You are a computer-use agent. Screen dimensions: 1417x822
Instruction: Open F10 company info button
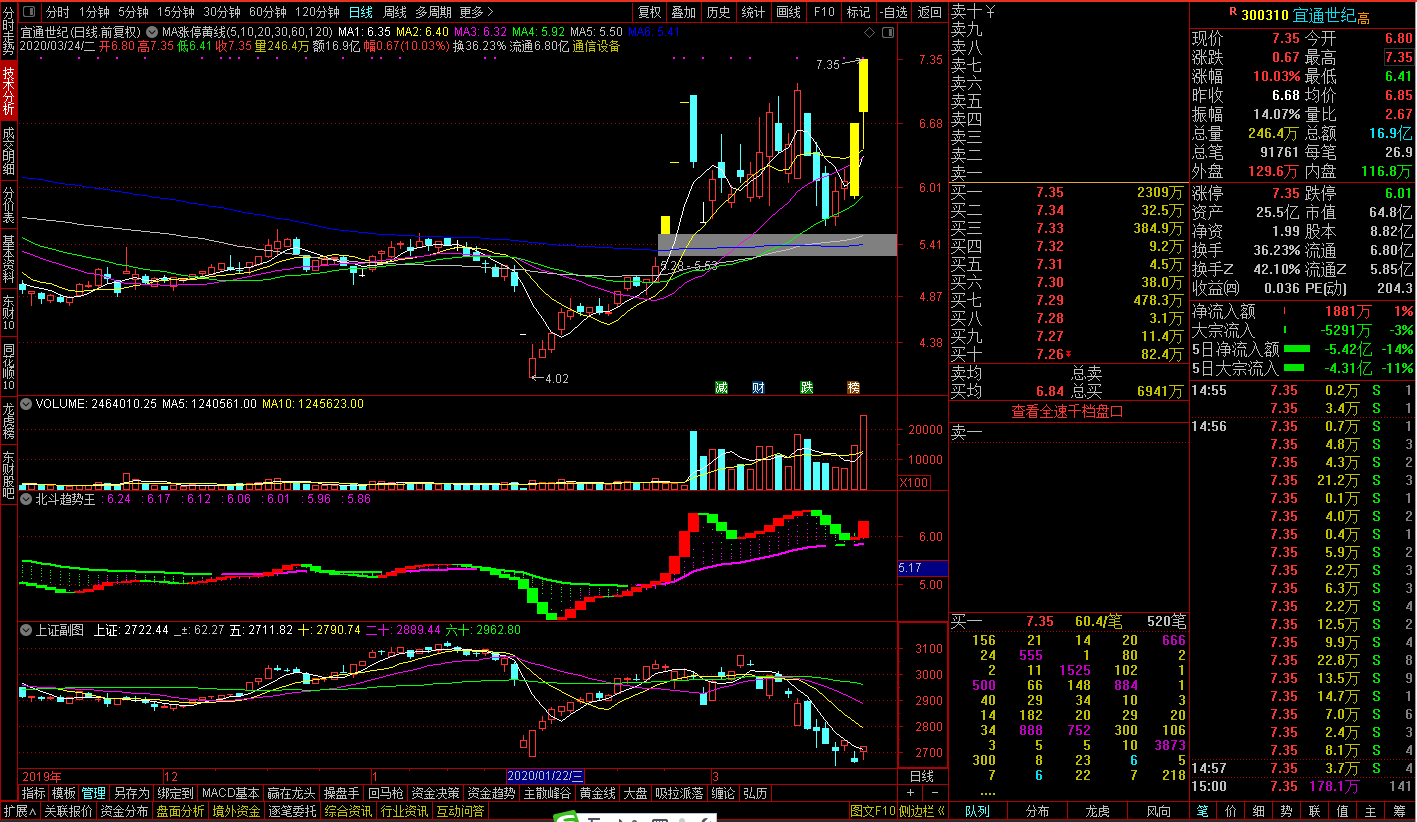click(824, 12)
